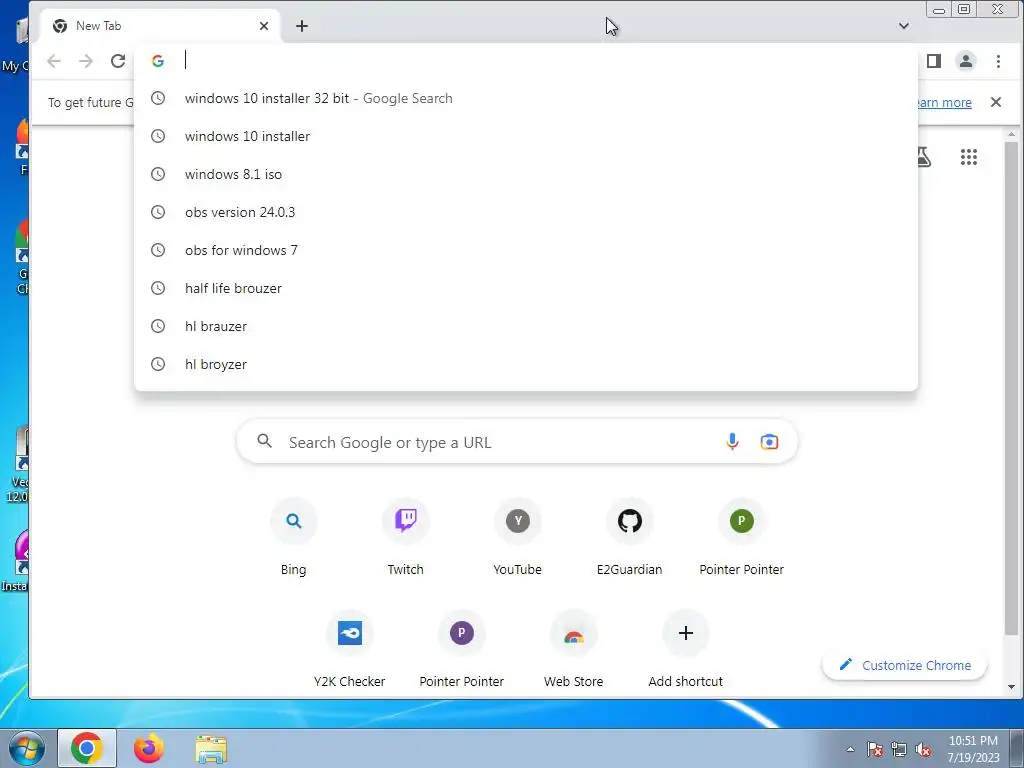Select suggestion windows 10 installer 32 bit
The height and width of the screenshot is (768, 1024).
pyautogui.click(x=526, y=98)
